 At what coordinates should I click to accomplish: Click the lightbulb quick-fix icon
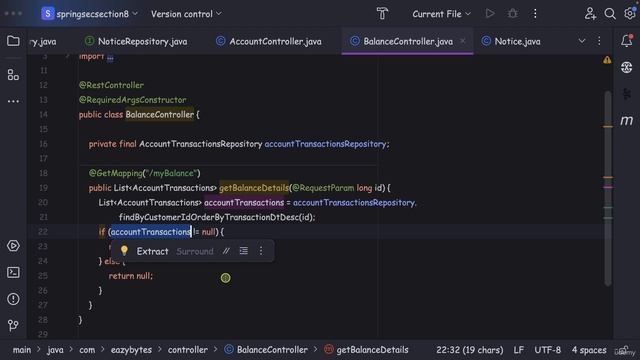(124, 251)
